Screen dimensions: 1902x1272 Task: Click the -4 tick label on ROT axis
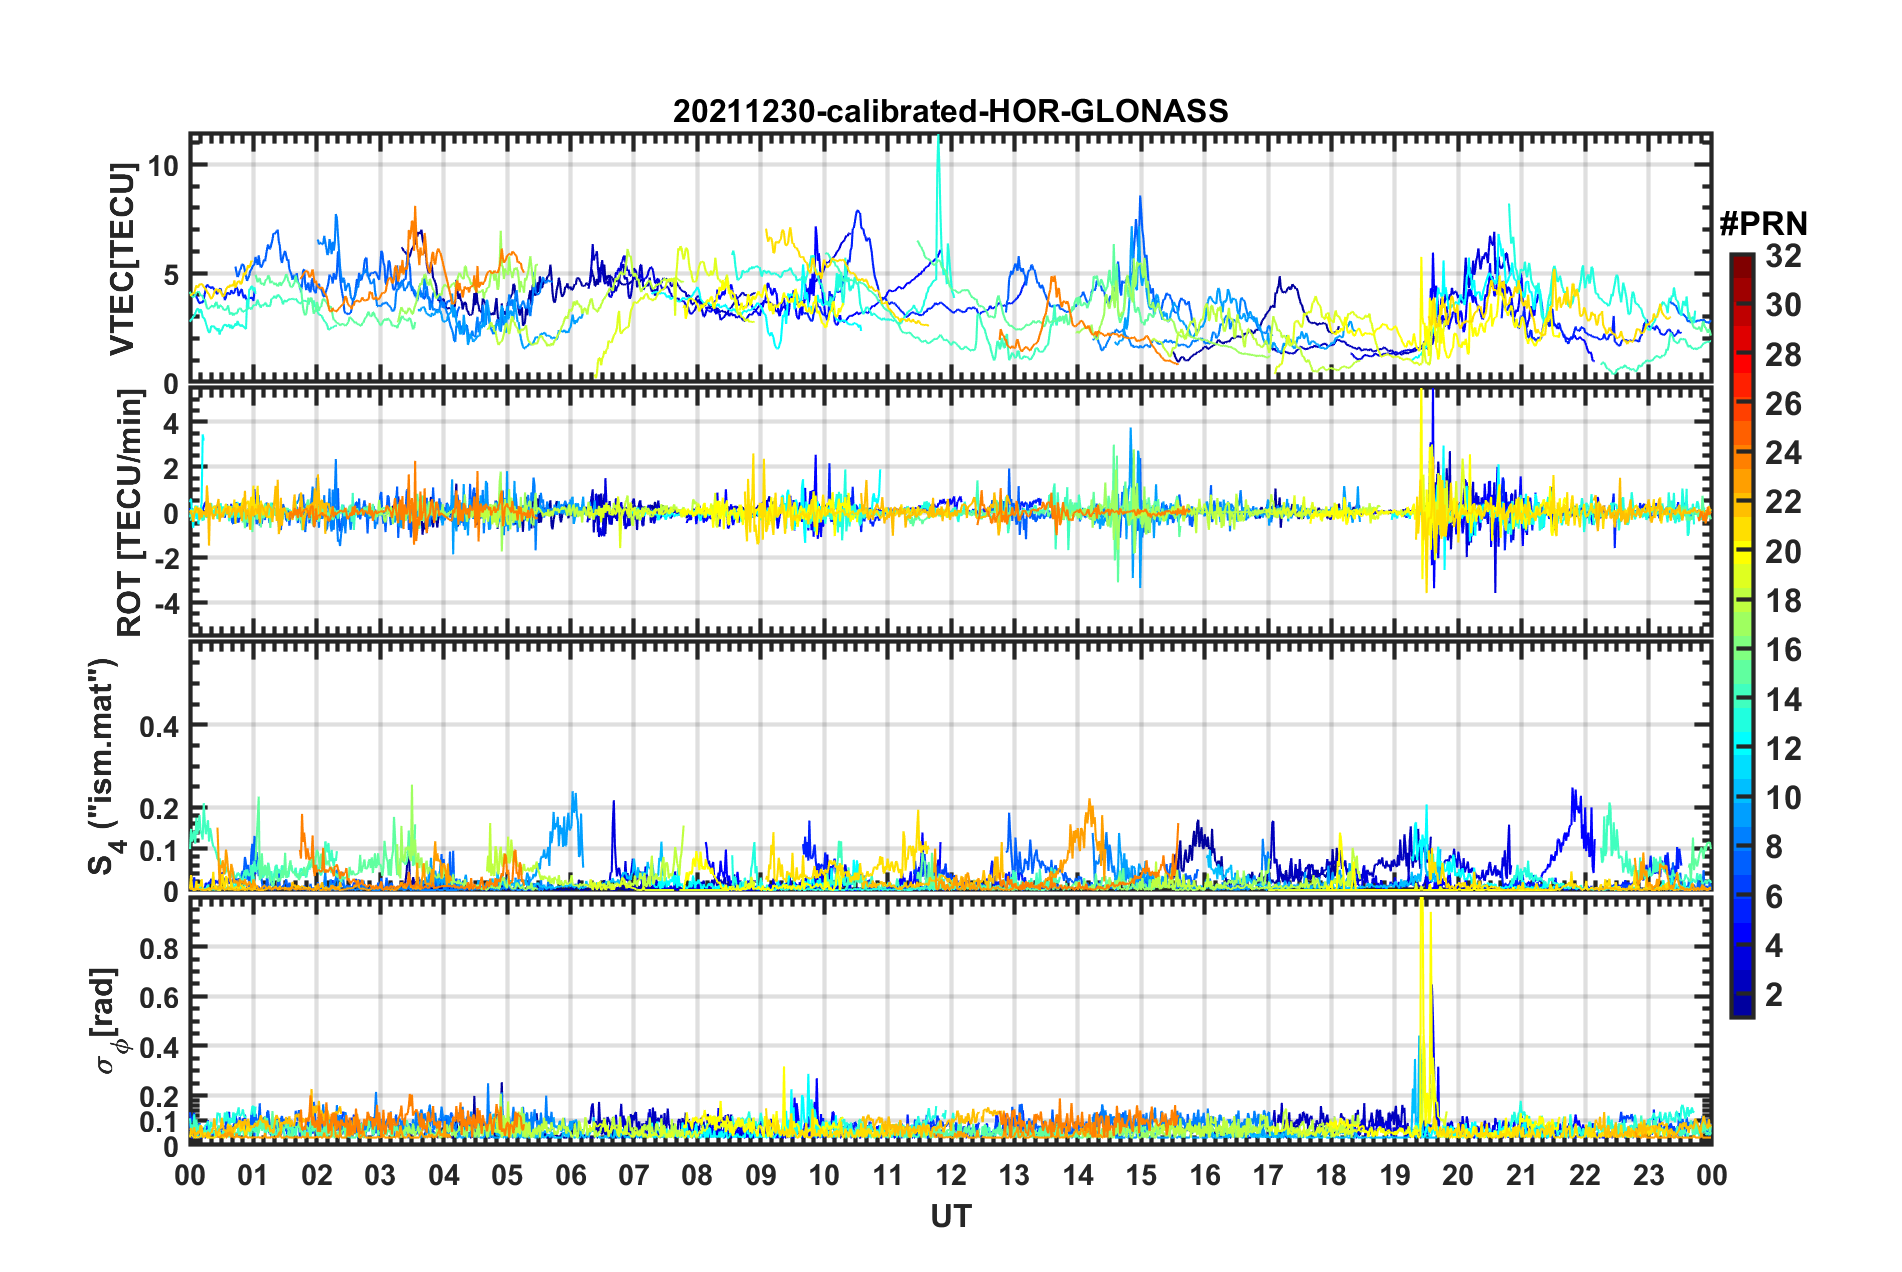click(x=163, y=604)
